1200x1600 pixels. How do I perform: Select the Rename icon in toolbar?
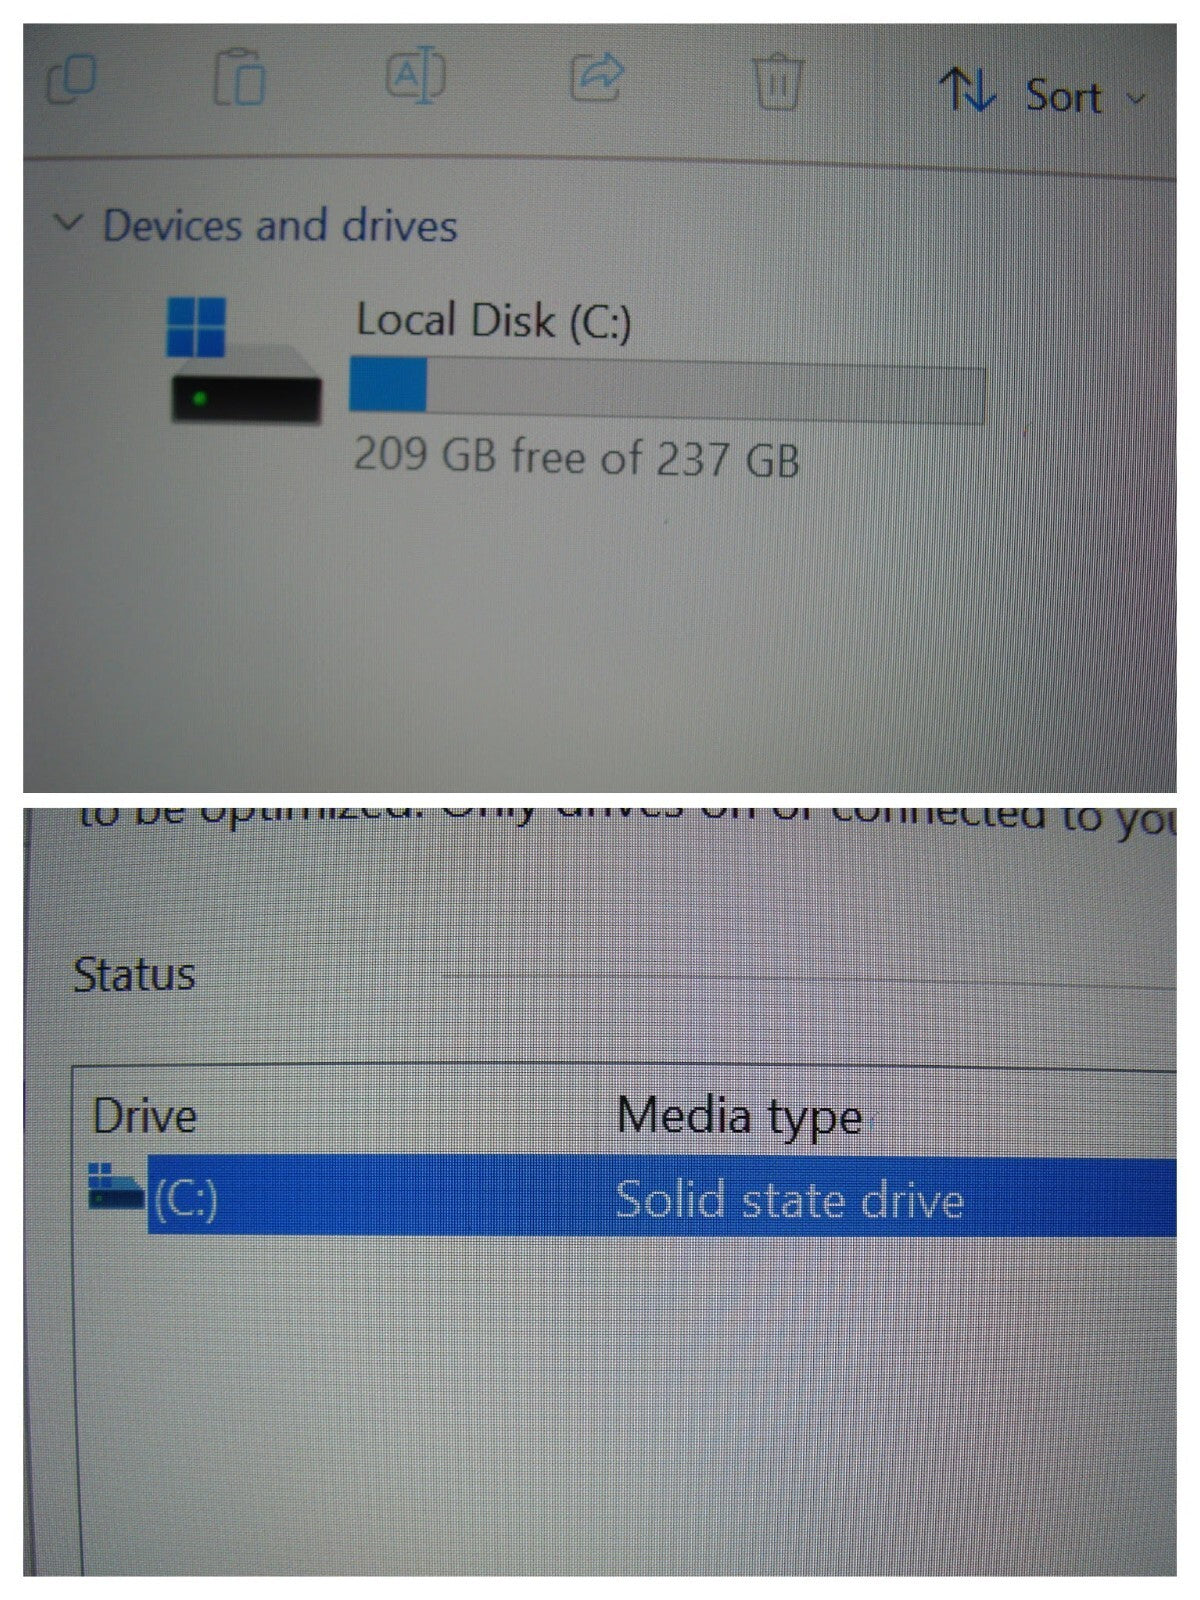[416, 74]
